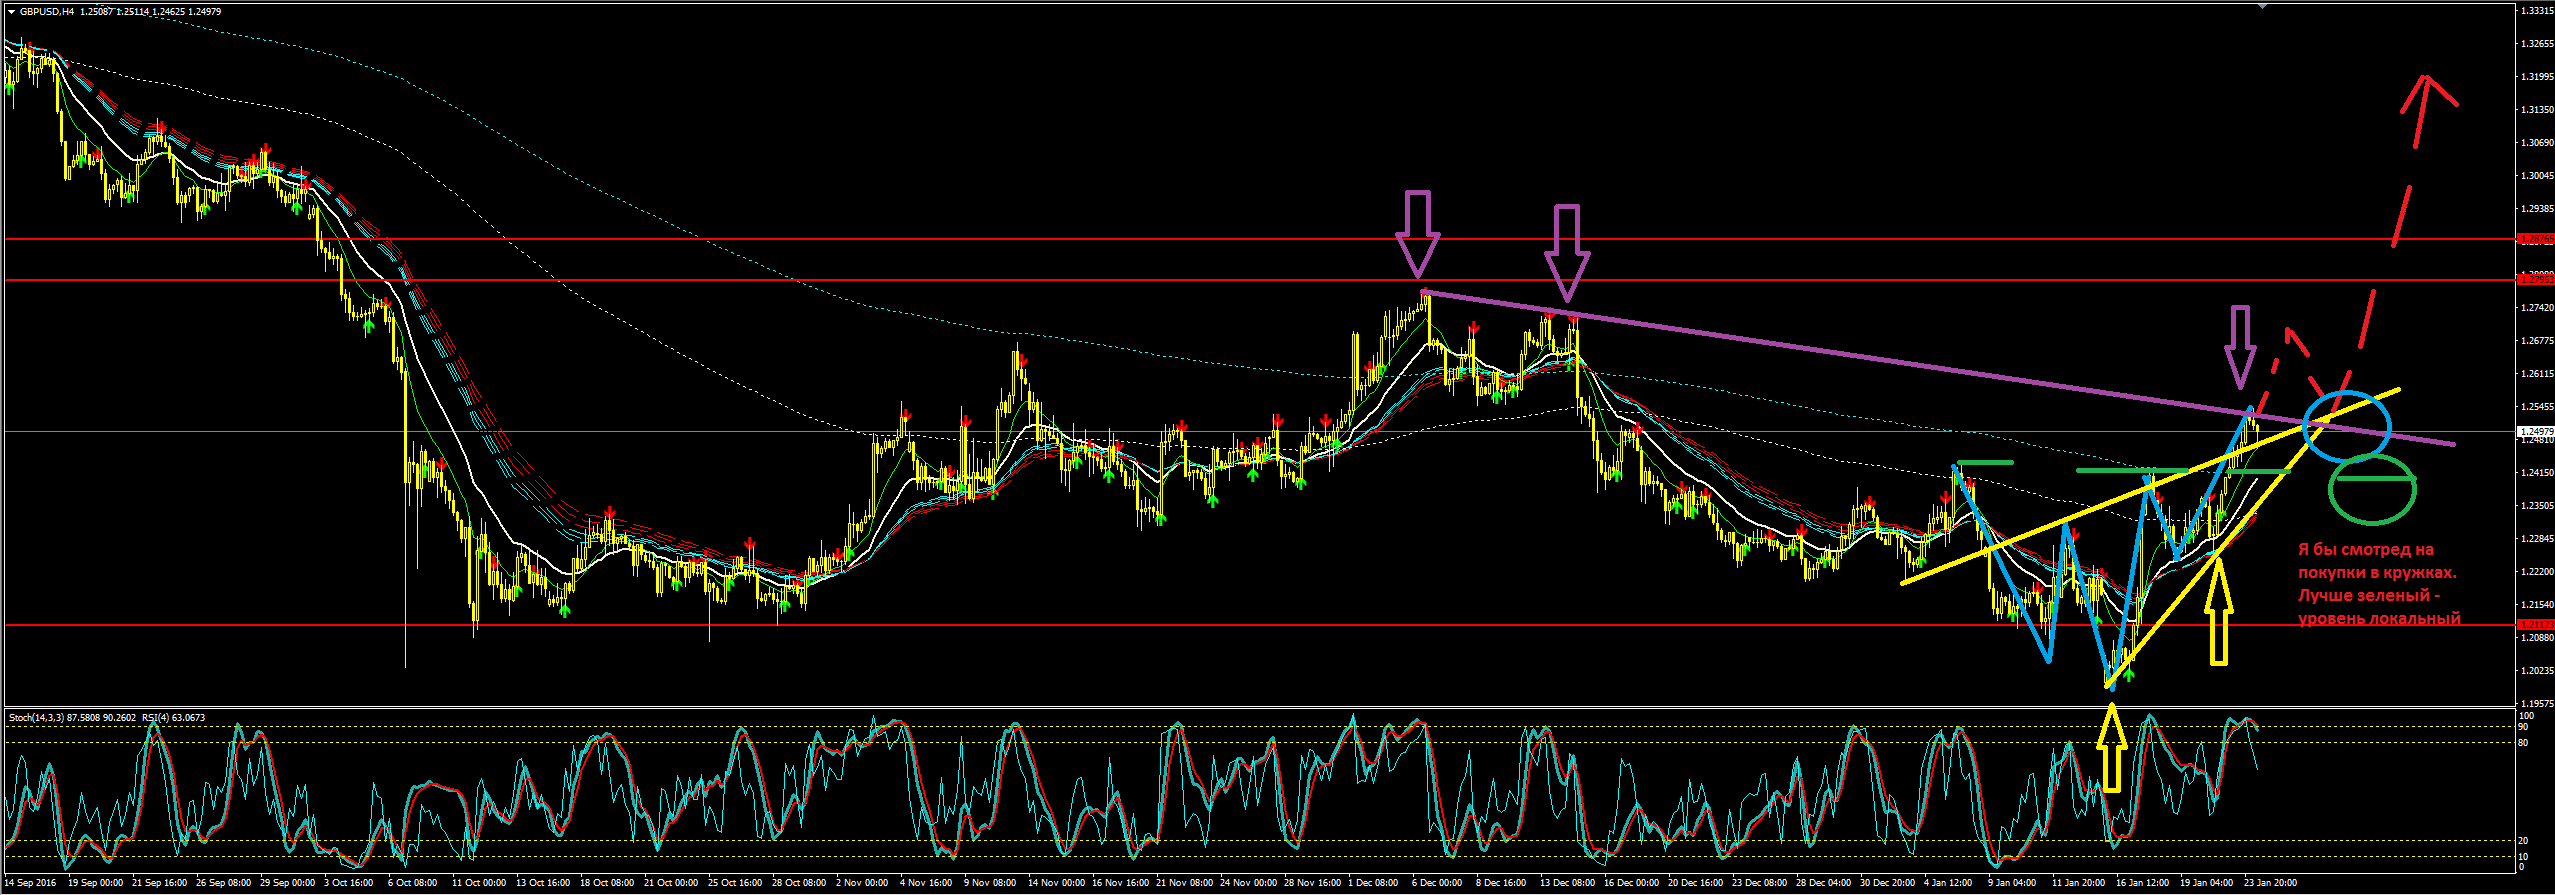Viewport: 2555px width, 895px height.
Task: Click the 1.30045 price axis label
Action: tap(2538, 176)
